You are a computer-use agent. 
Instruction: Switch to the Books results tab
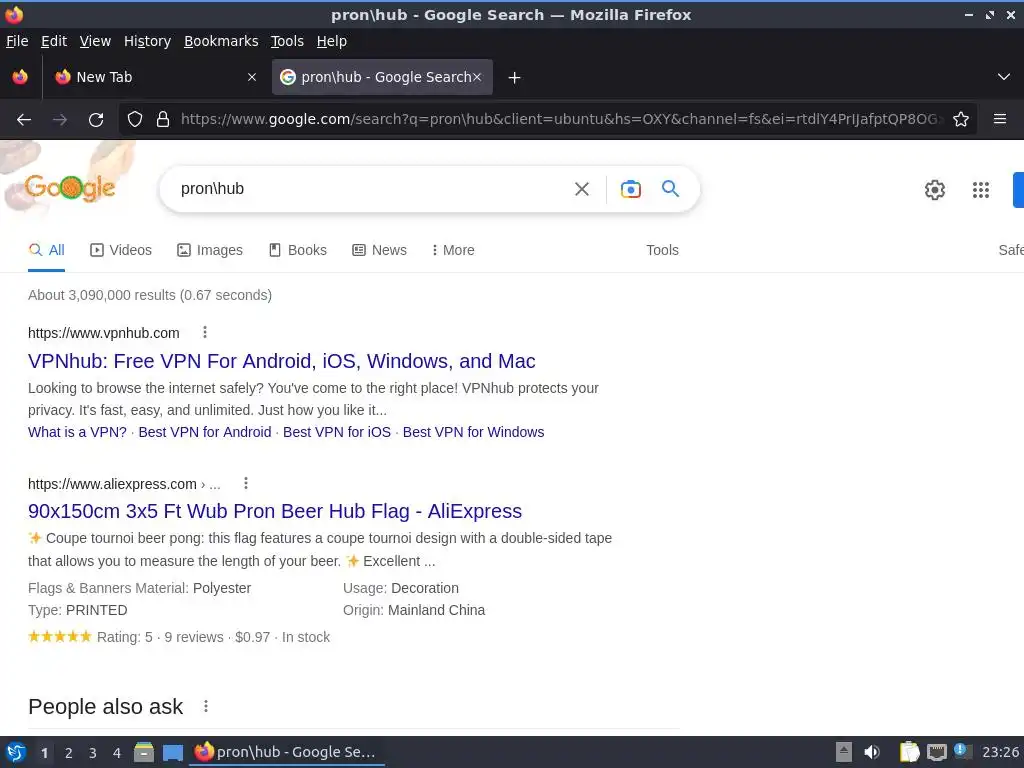[x=298, y=250]
